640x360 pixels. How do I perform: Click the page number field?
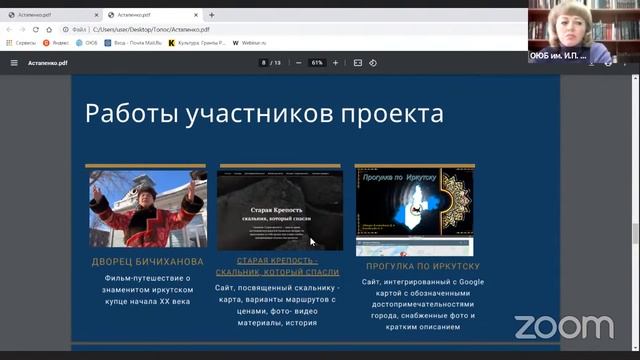click(264, 63)
